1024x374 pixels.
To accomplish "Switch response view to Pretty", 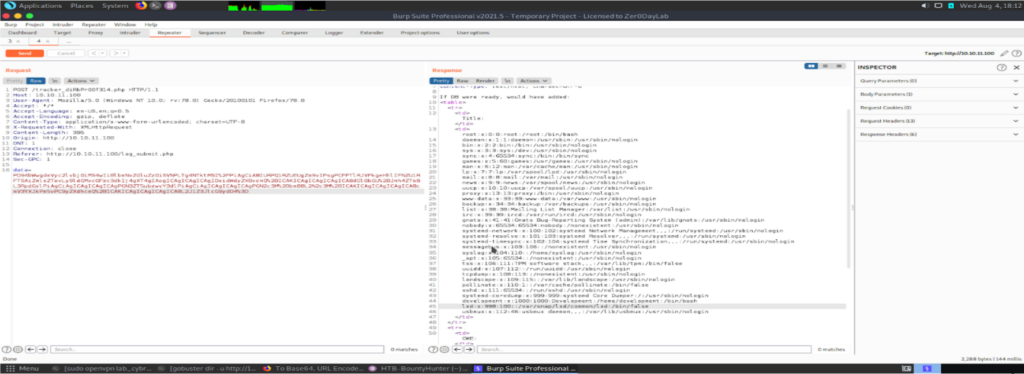I will coord(441,80).
